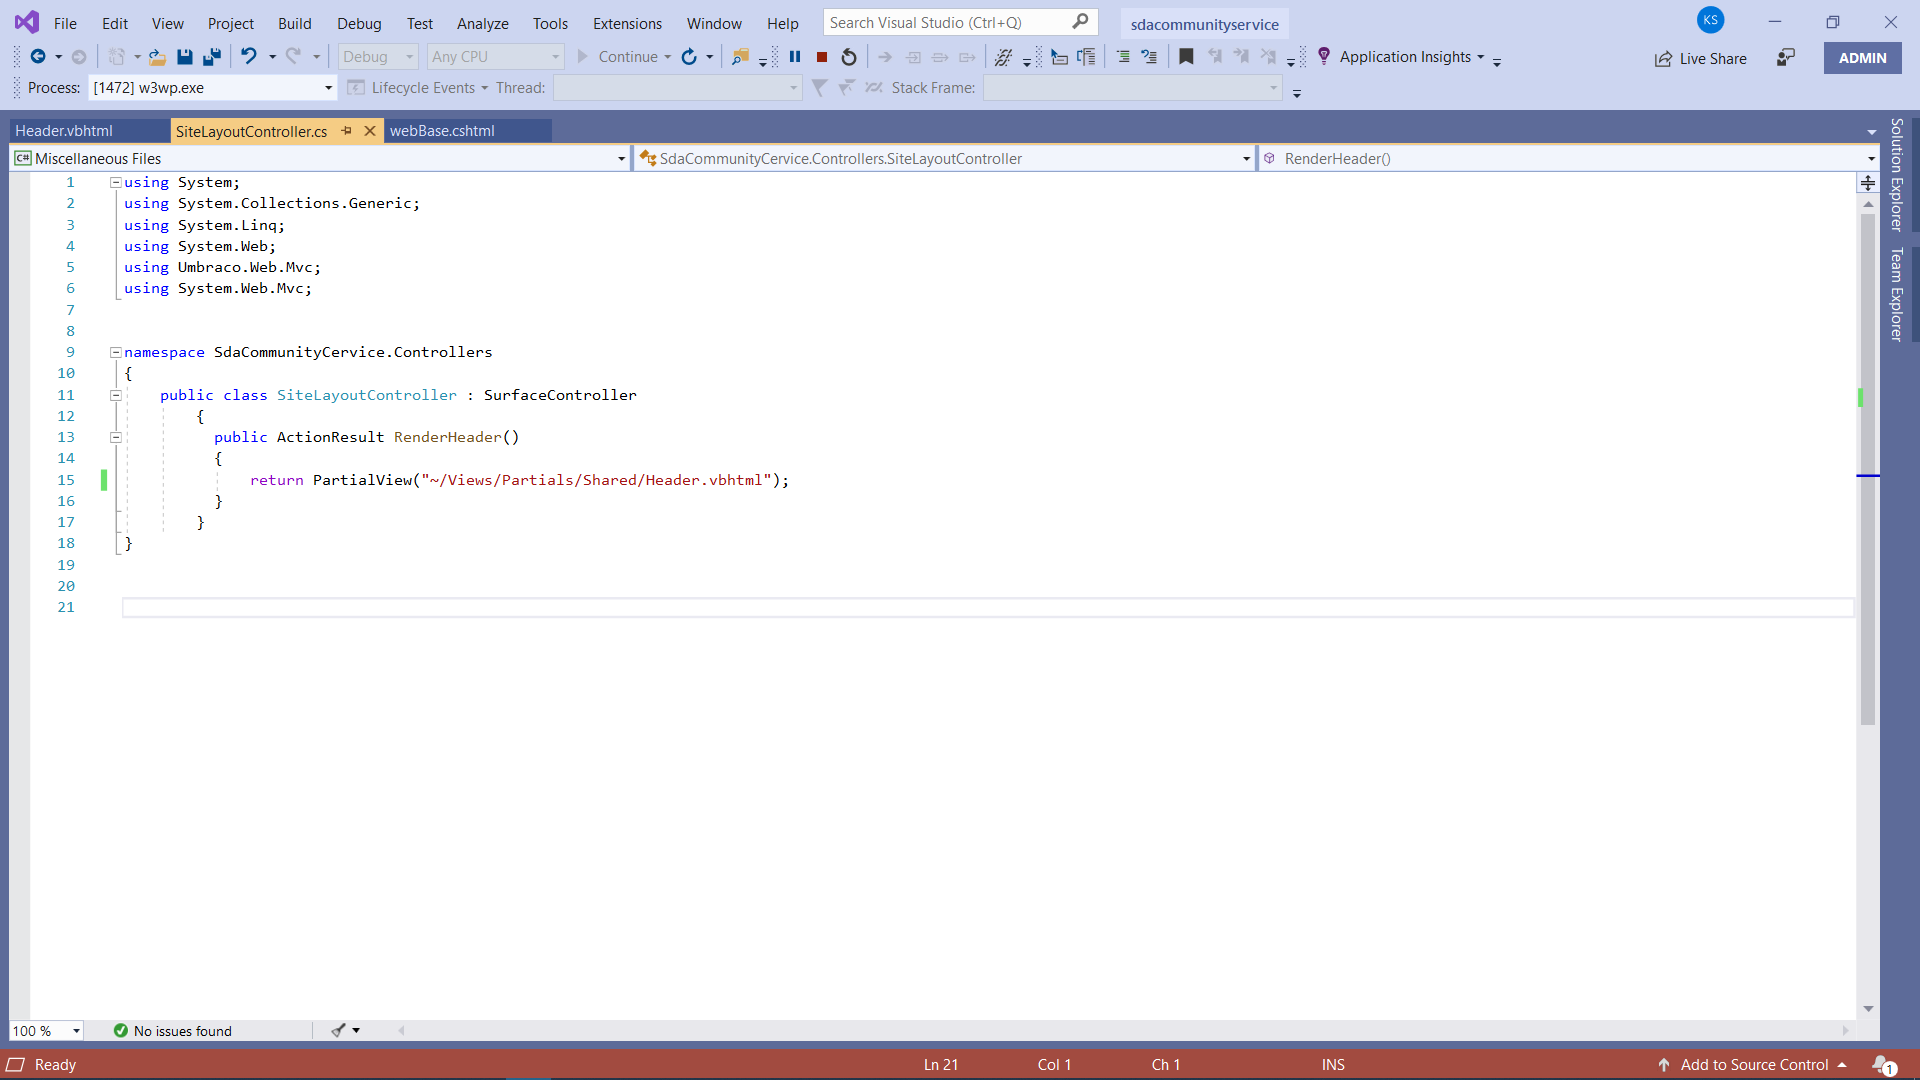Click the display object member list icon
Image resolution: width=1920 pixels, height=1080 pixels.
tap(1059, 57)
